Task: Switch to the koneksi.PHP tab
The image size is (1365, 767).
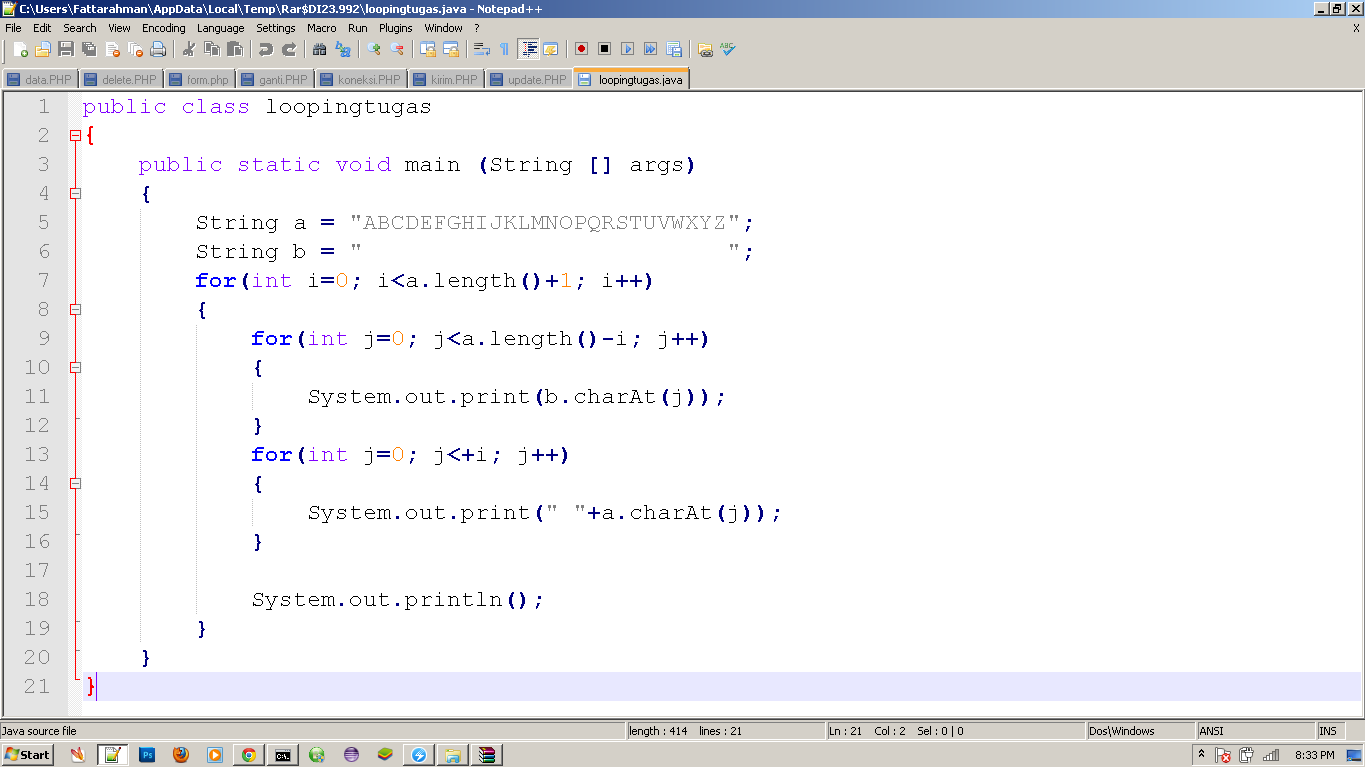Action: [x=360, y=79]
